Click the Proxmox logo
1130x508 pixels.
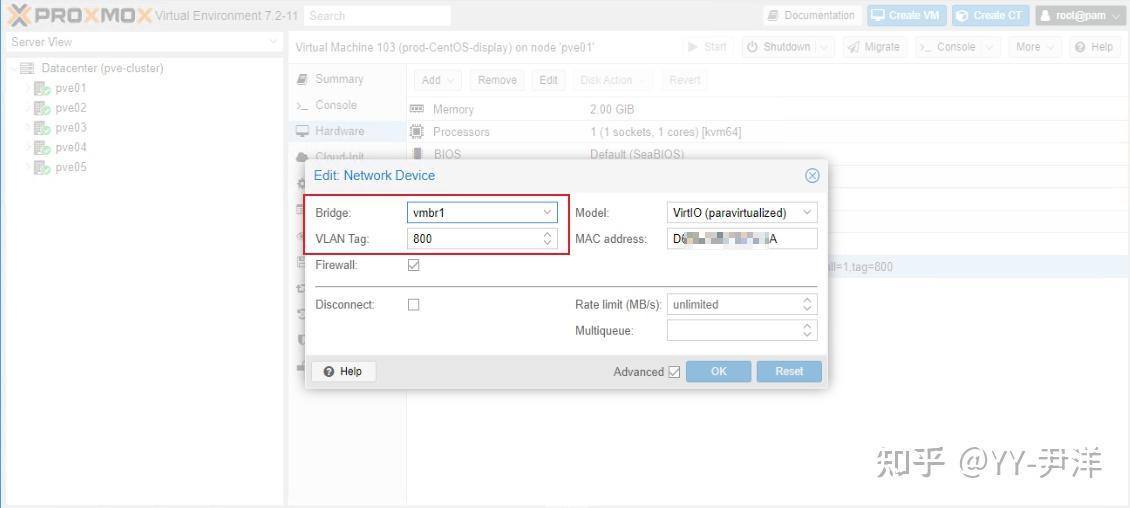(79, 15)
